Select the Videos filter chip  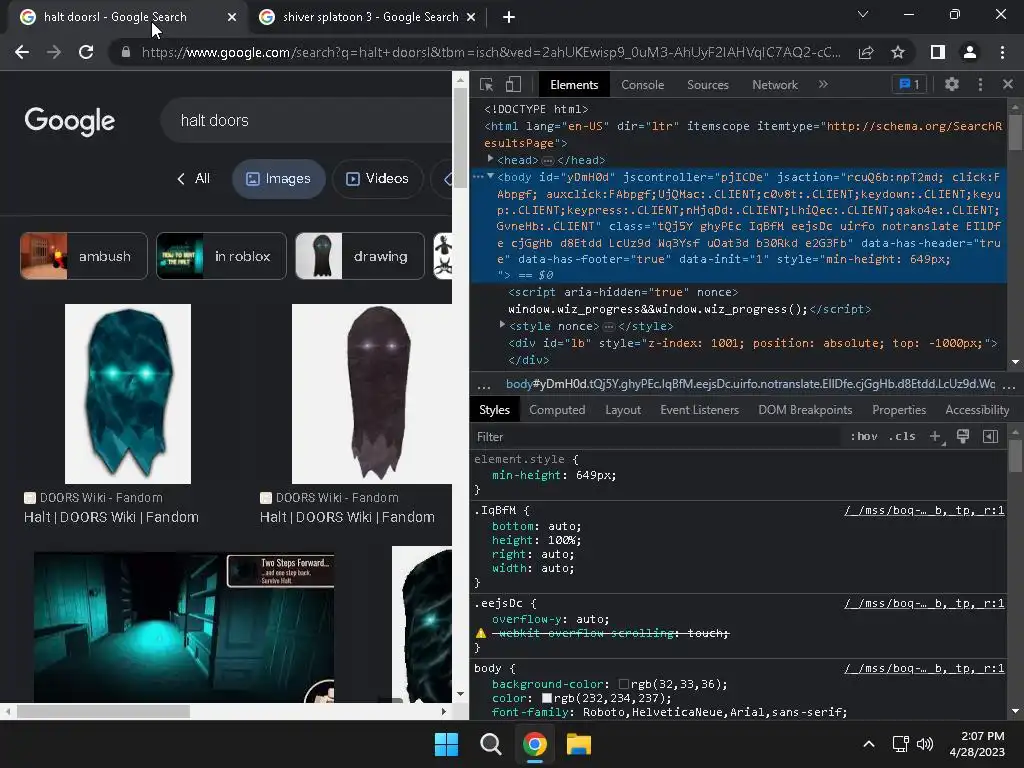click(x=377, y=178)
